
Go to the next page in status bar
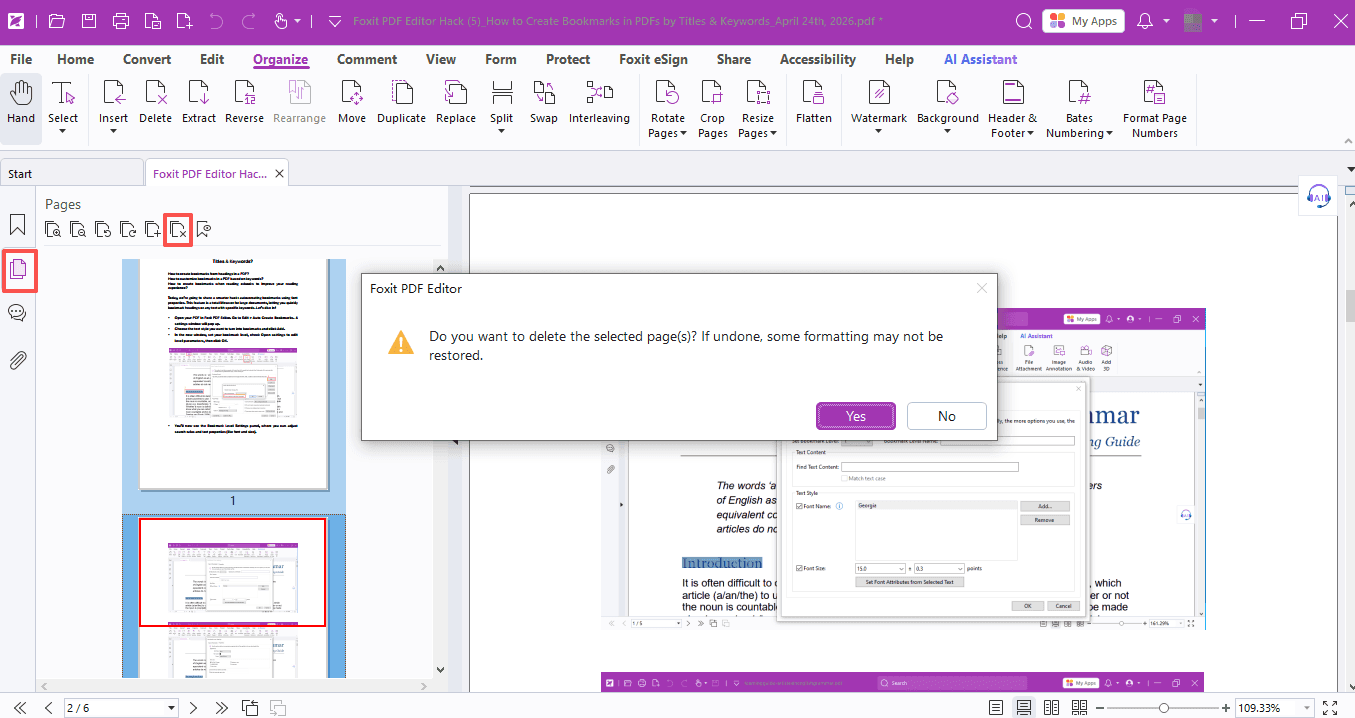(x=193, y=708)
